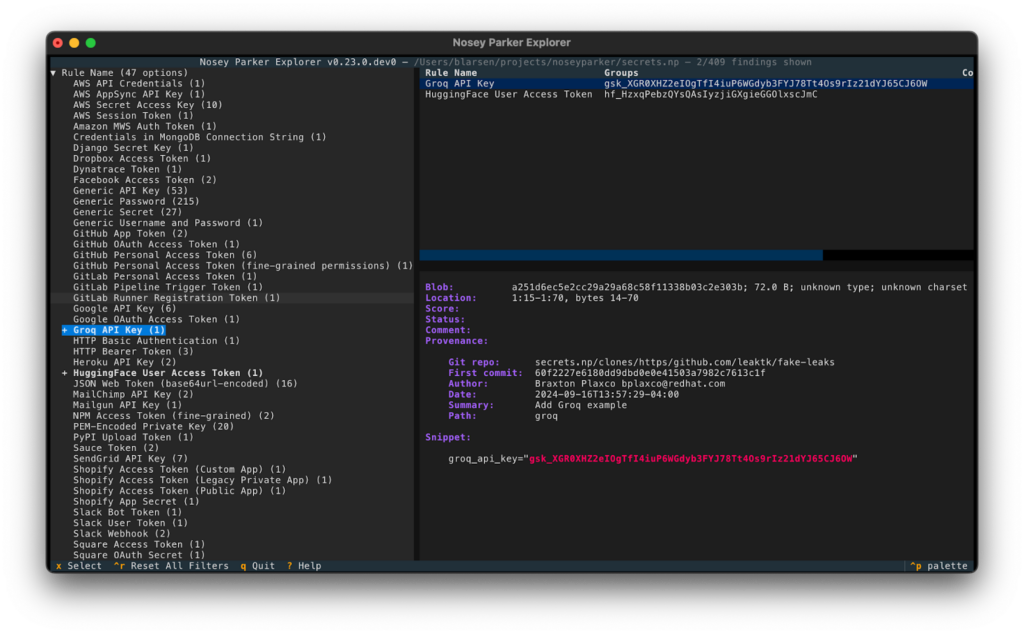Select GitHub App Token (2)
This screenshot has width=1024, height=634.
[130, 234]
